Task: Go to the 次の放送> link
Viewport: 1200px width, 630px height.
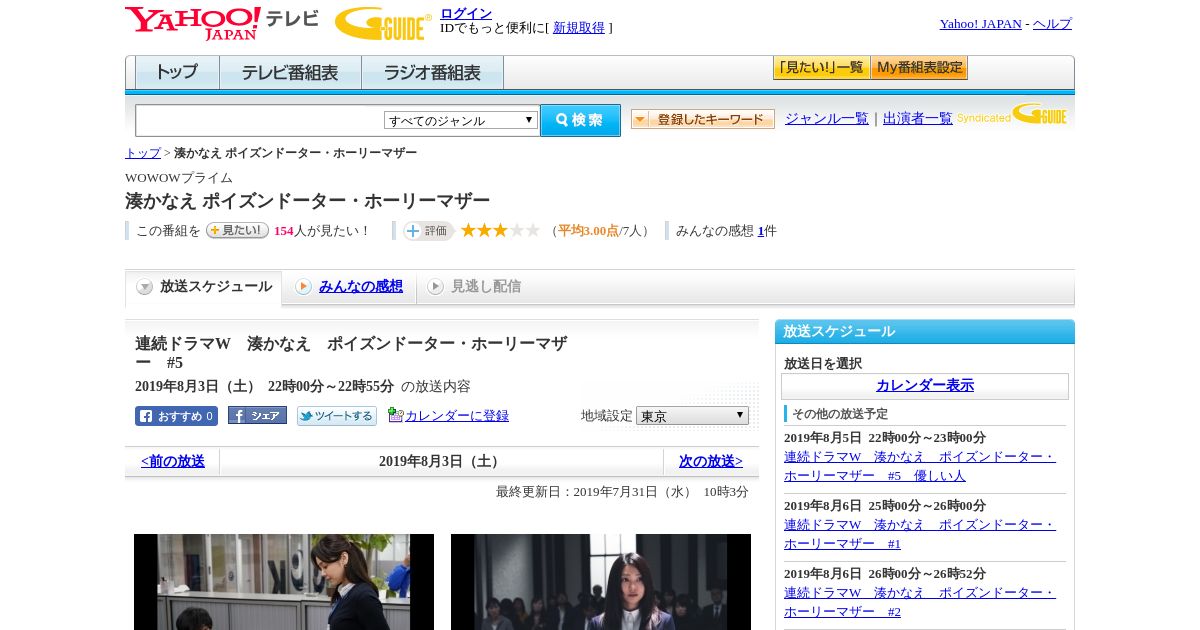Action: click(x=711, y=462)
